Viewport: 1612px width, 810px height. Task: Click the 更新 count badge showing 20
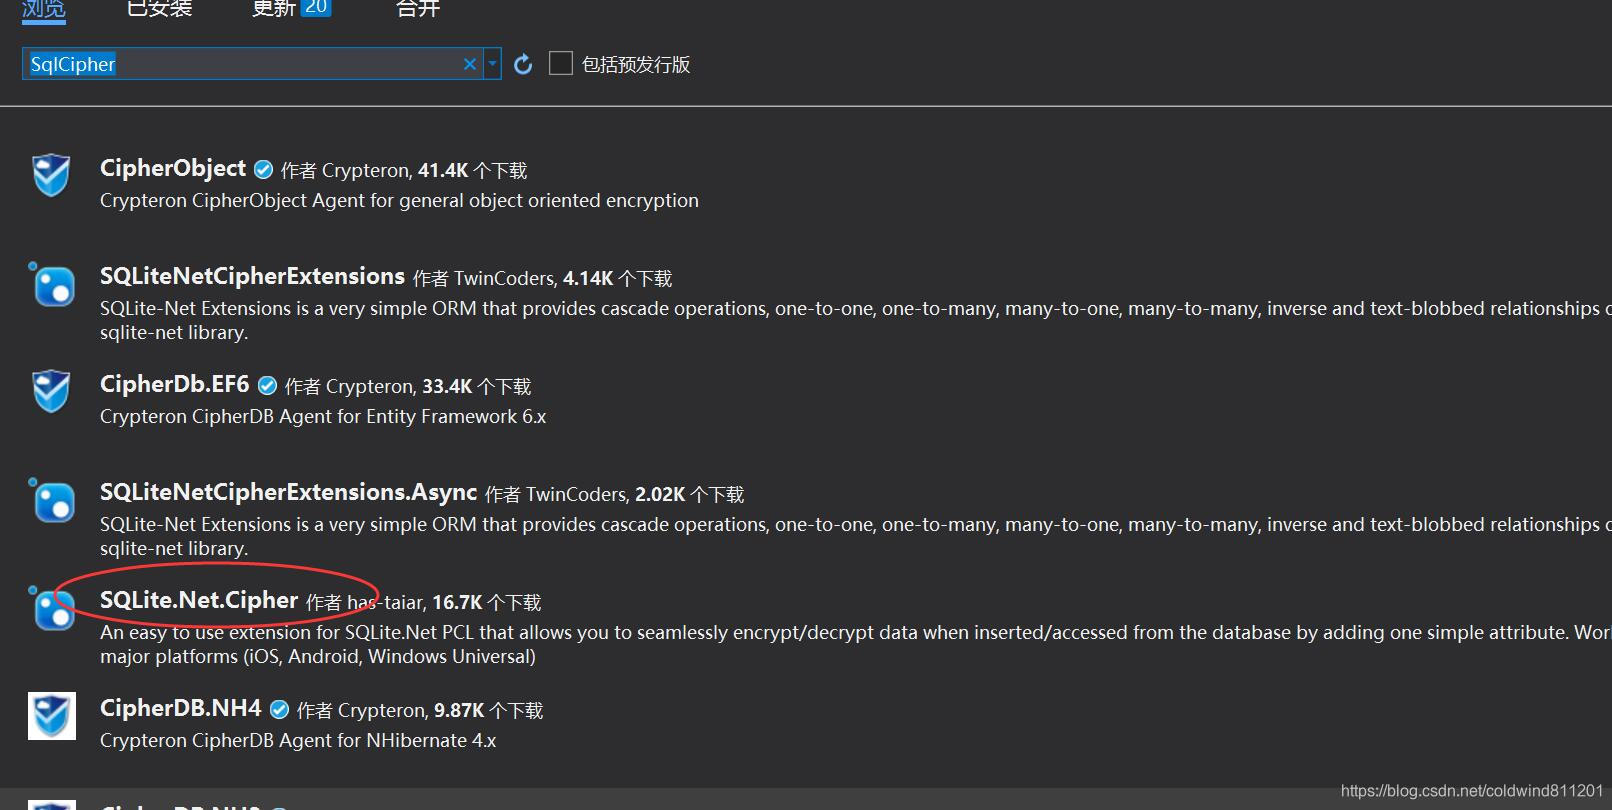coord(316,8)
